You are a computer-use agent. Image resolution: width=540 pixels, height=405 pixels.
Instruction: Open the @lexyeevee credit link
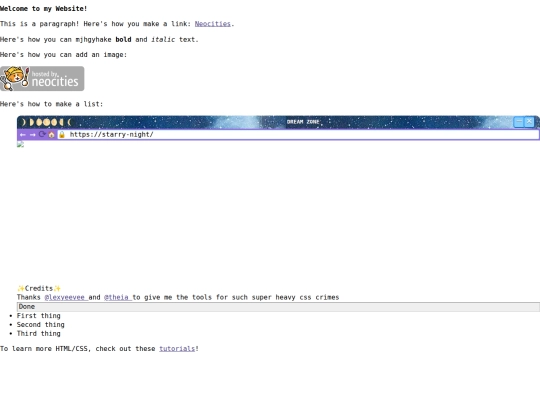coord(65,297)
